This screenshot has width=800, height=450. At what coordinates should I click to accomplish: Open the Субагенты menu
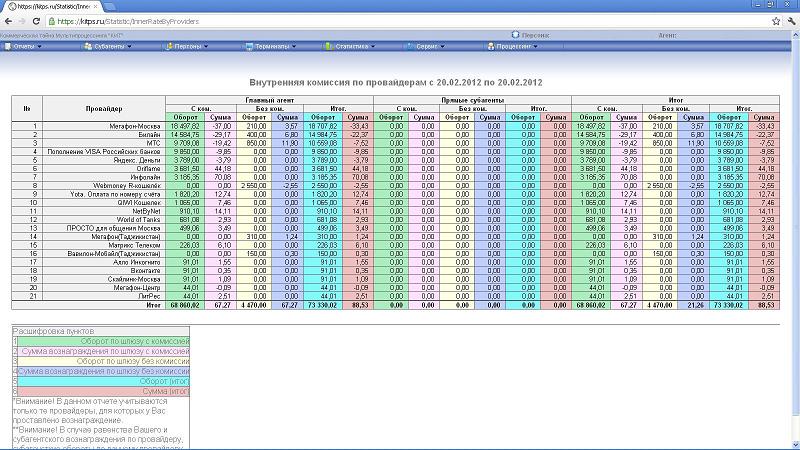pyautogui.click(x=108, y=46)
